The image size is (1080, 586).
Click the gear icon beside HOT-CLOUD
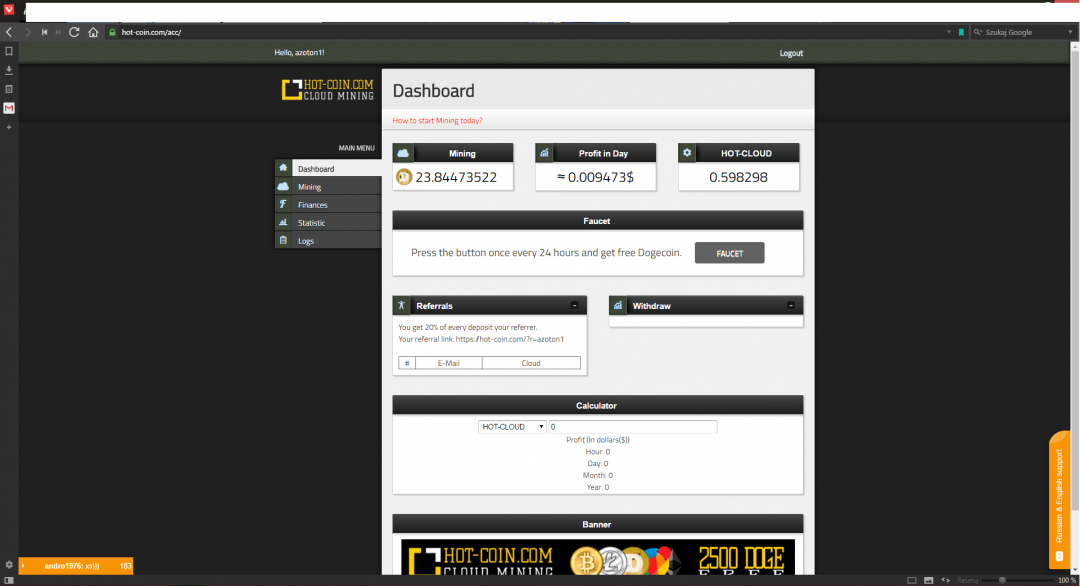coord(686,153)
